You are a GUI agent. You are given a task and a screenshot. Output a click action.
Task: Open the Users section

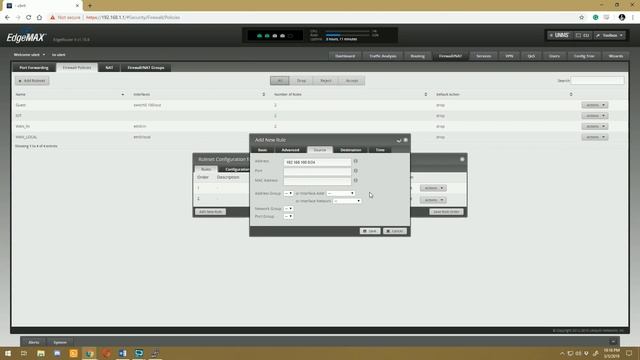coord(554,56)
